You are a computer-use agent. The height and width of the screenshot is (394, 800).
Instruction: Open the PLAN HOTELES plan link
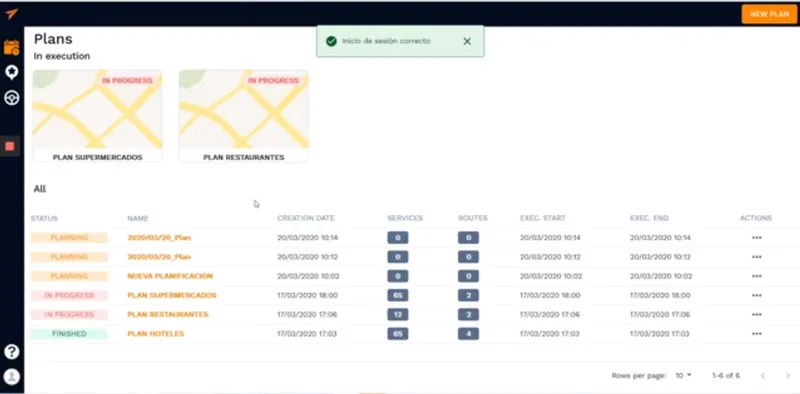(x=156, y=334)
